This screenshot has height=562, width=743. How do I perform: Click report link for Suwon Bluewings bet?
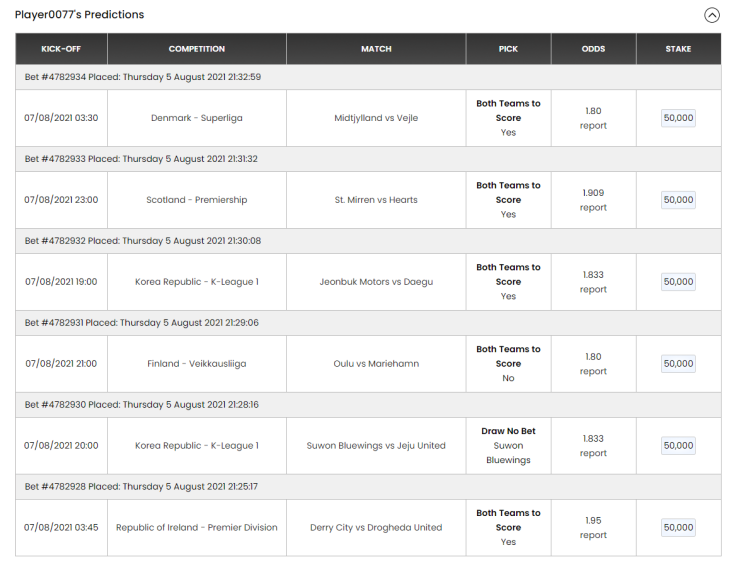coord(593,453)
